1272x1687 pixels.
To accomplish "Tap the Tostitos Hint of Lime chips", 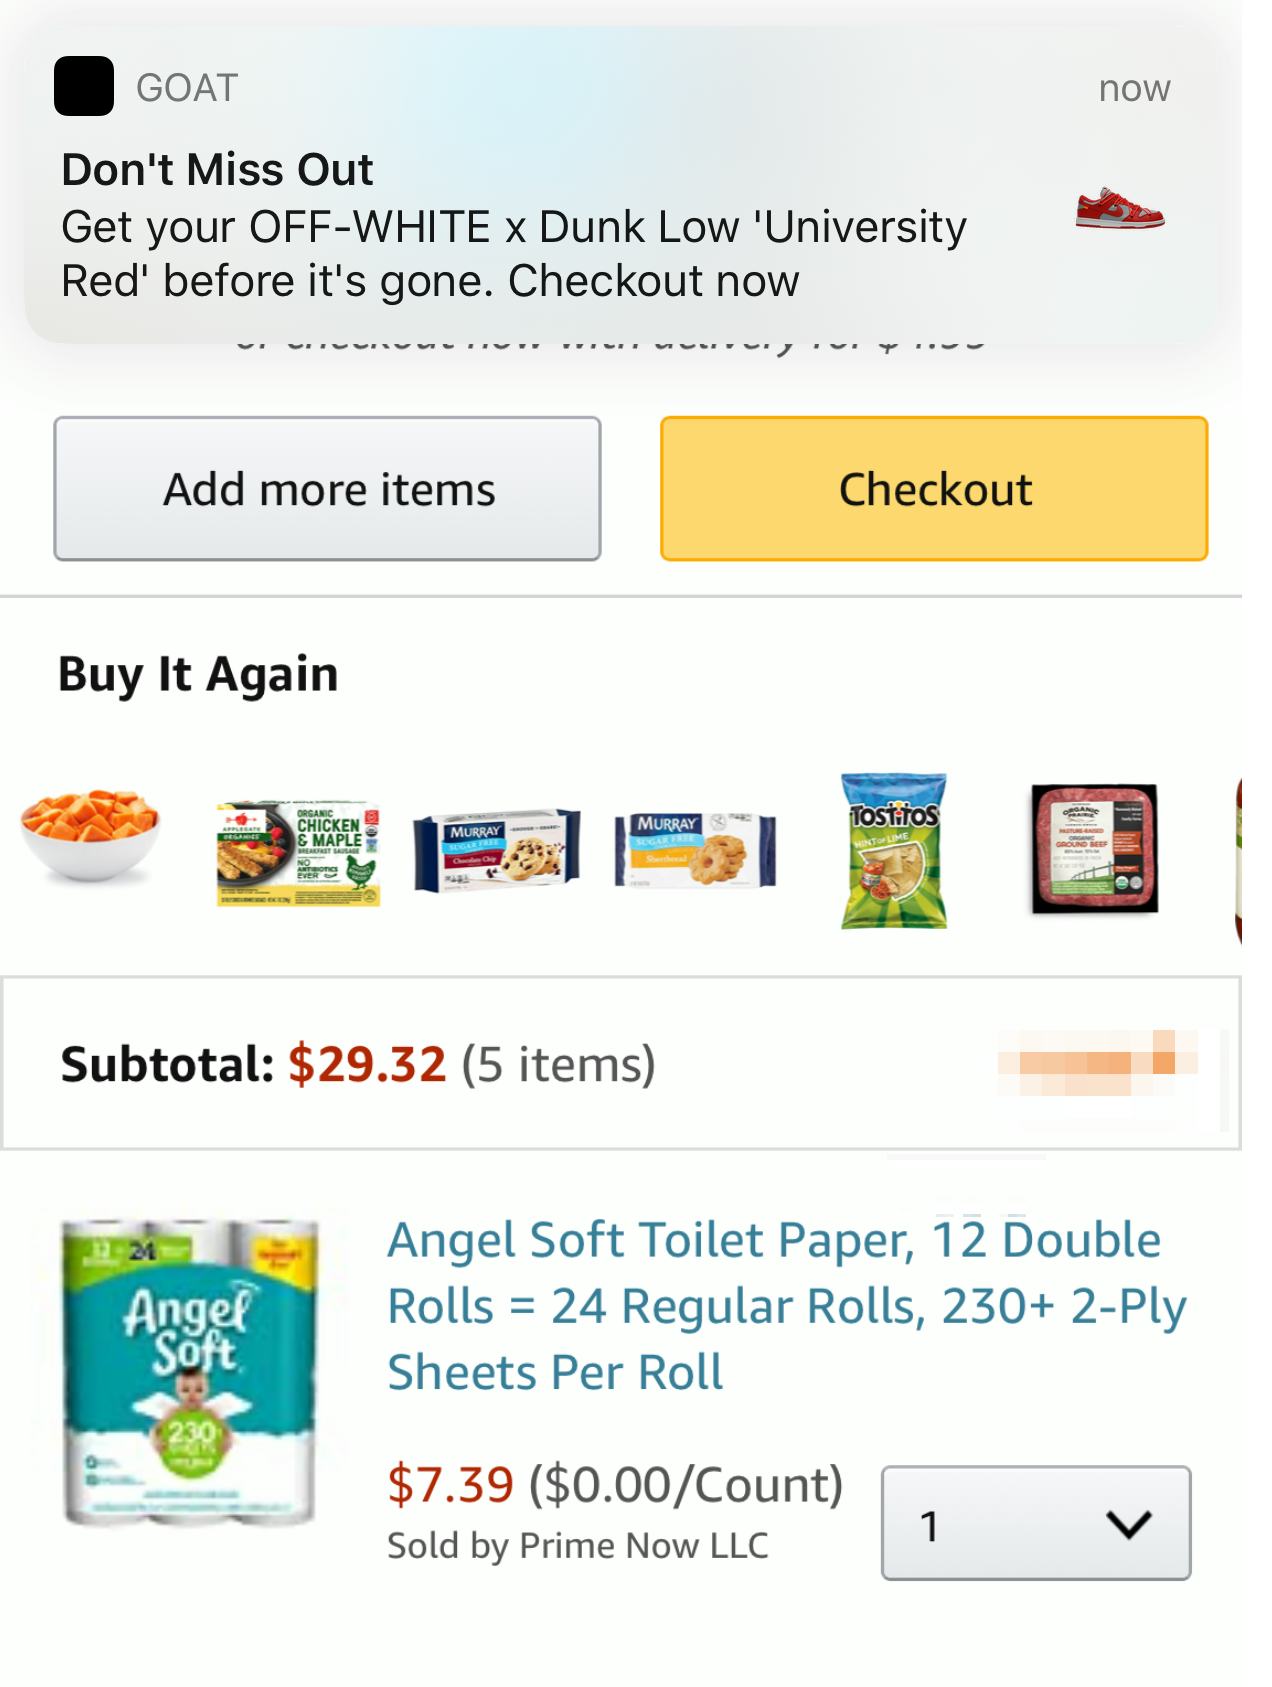I will (x=893, y=850).
